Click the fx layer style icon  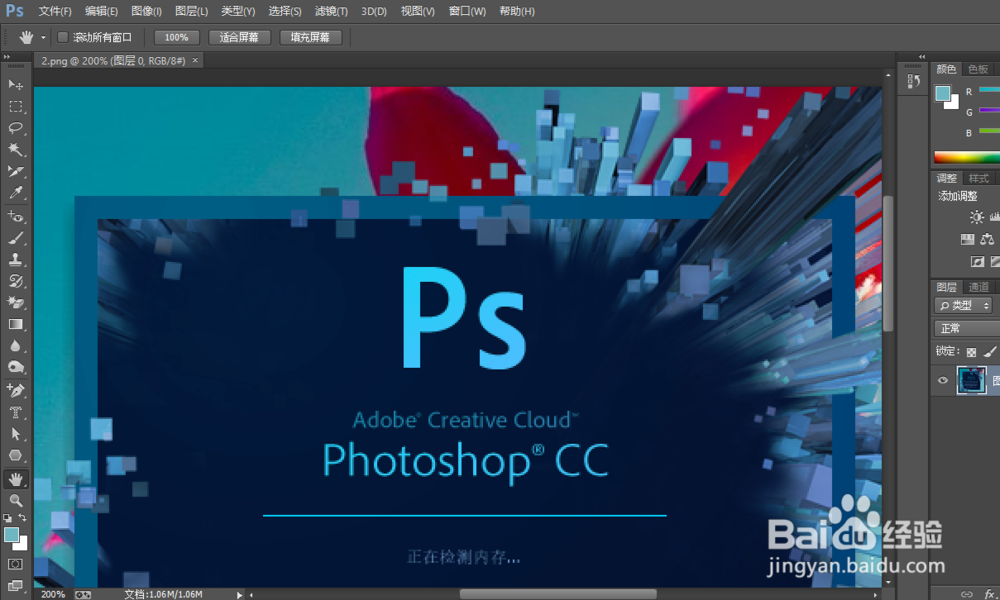[x=990, y=594]
